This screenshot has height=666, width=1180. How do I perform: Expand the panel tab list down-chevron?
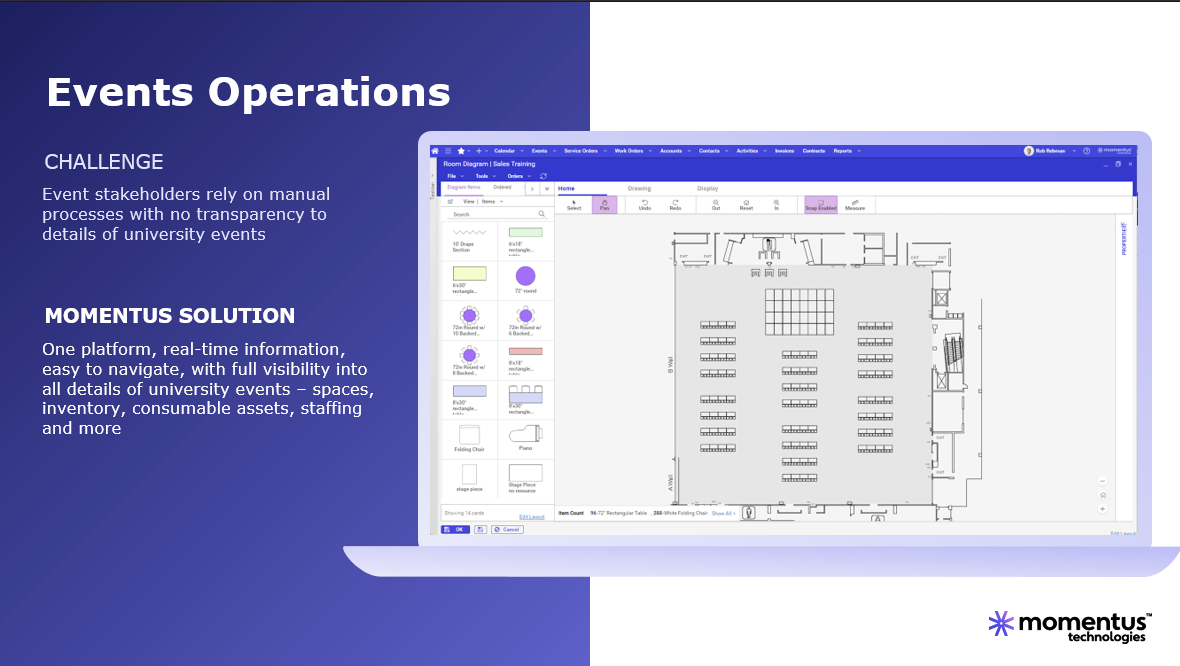pyautogui.click(x=547, y=188)
